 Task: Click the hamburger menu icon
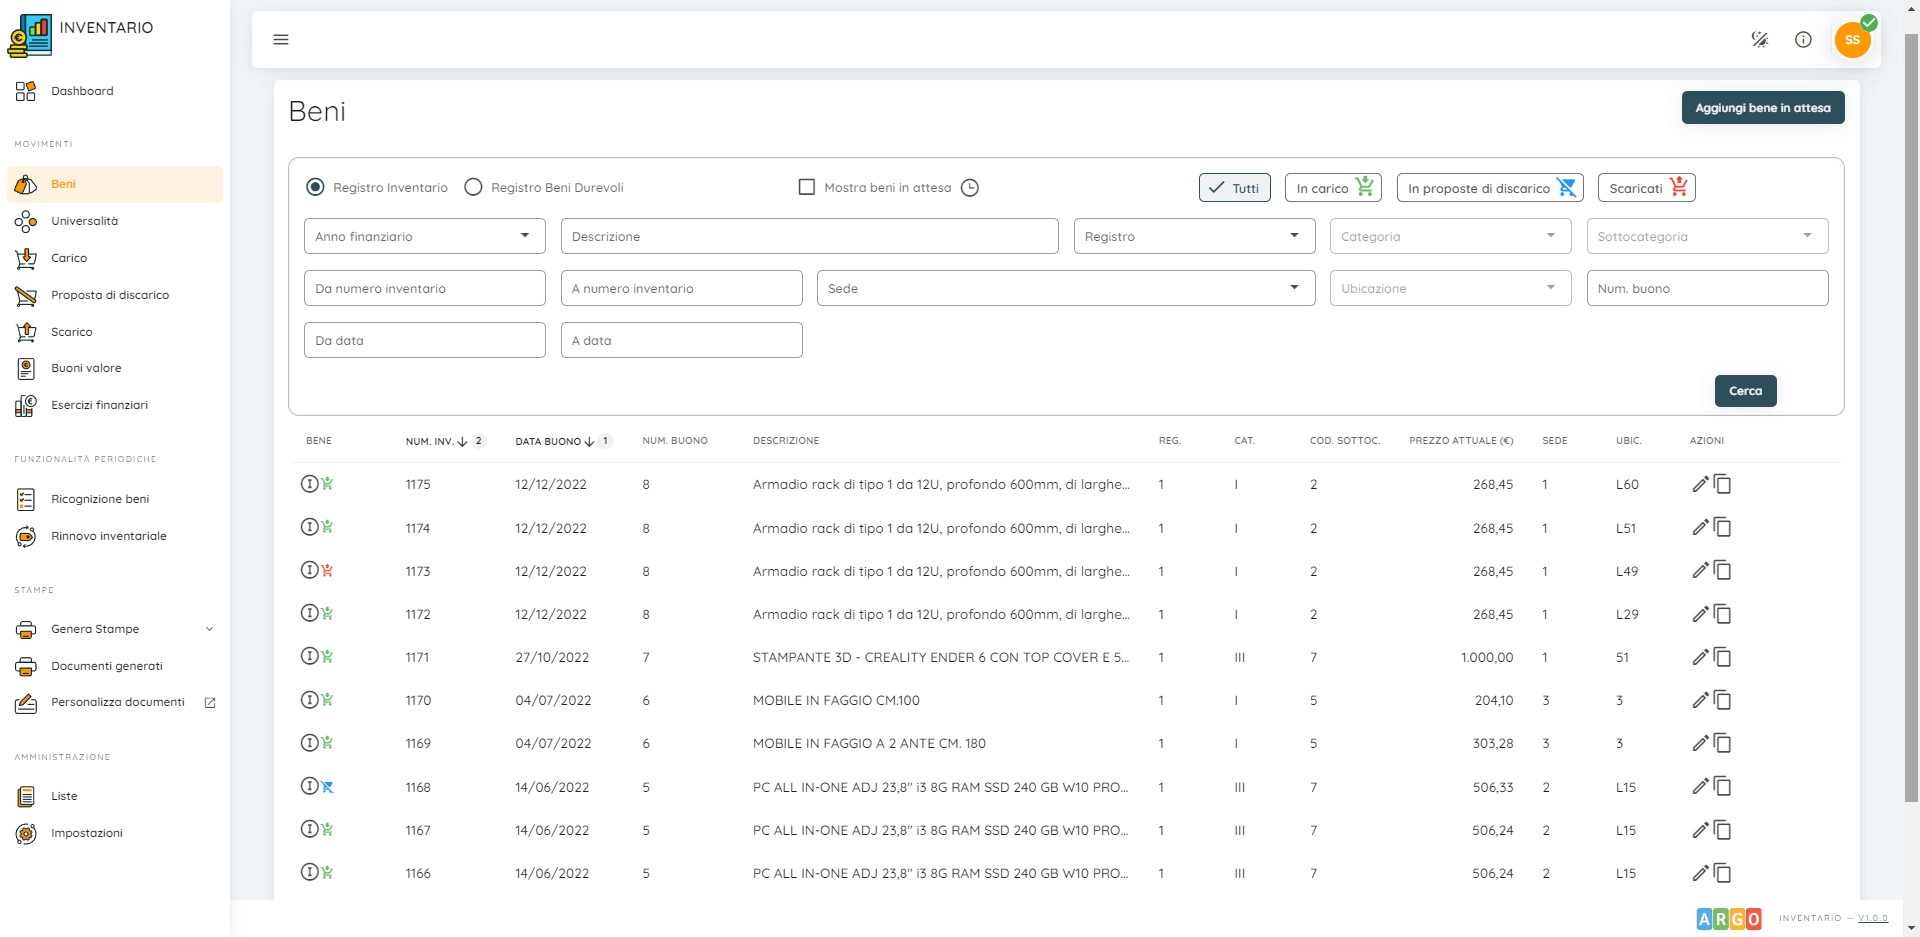pyautogui.click(x=281, y=40)
